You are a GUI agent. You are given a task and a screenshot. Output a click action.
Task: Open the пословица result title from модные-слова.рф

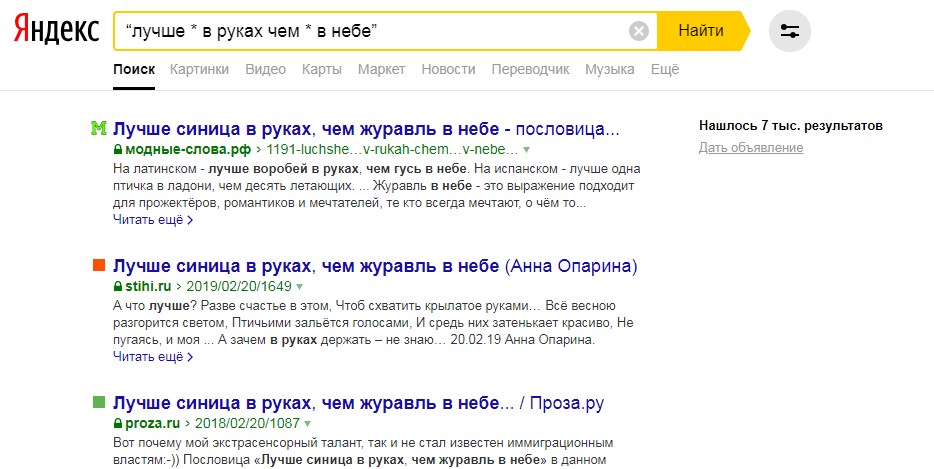point(366,129)
